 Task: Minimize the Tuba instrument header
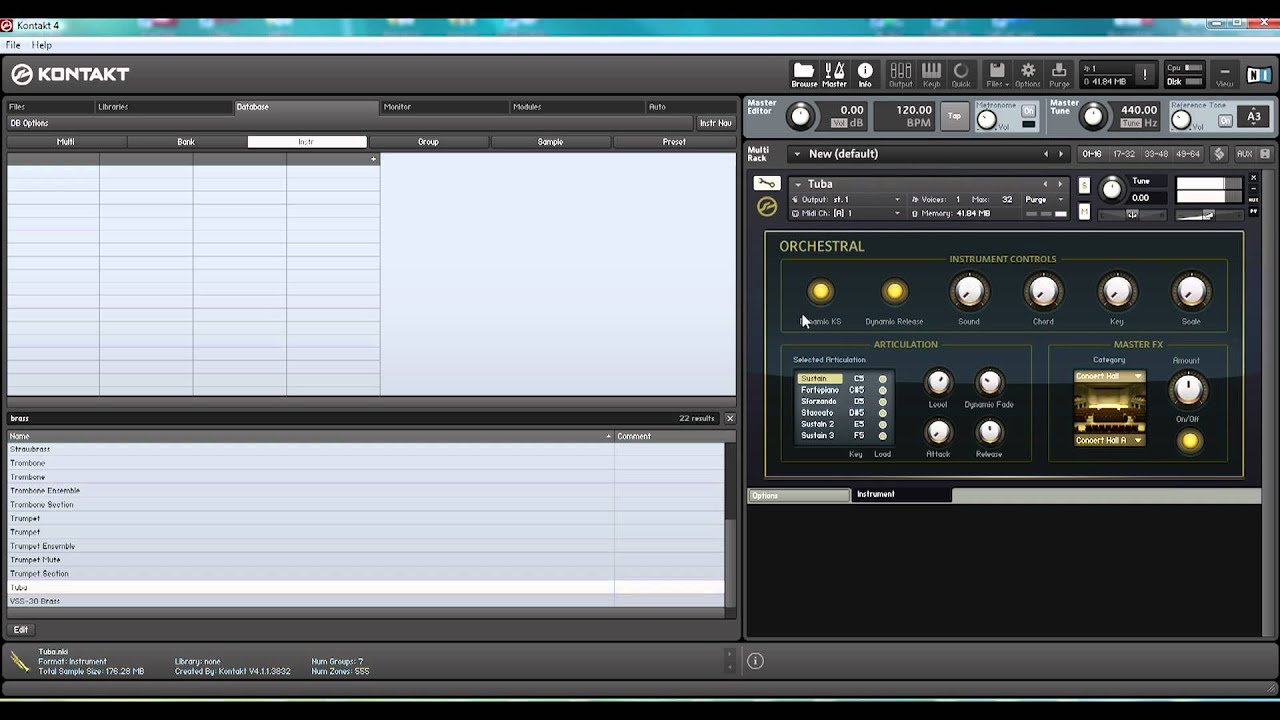(1254, 189)
